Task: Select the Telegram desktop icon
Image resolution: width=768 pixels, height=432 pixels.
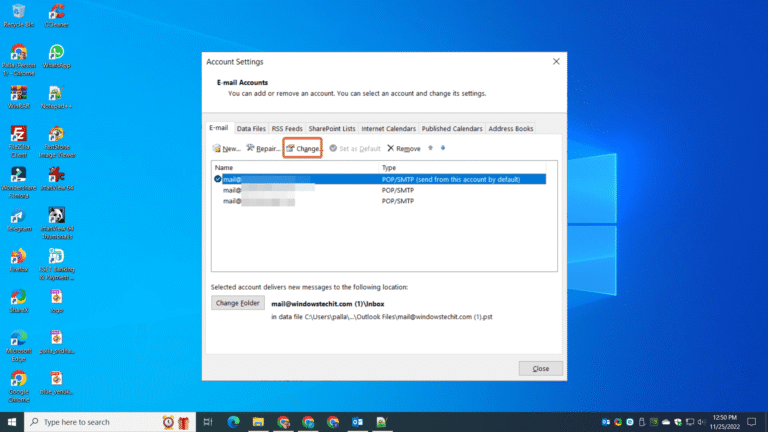Action: pos(19,219)
